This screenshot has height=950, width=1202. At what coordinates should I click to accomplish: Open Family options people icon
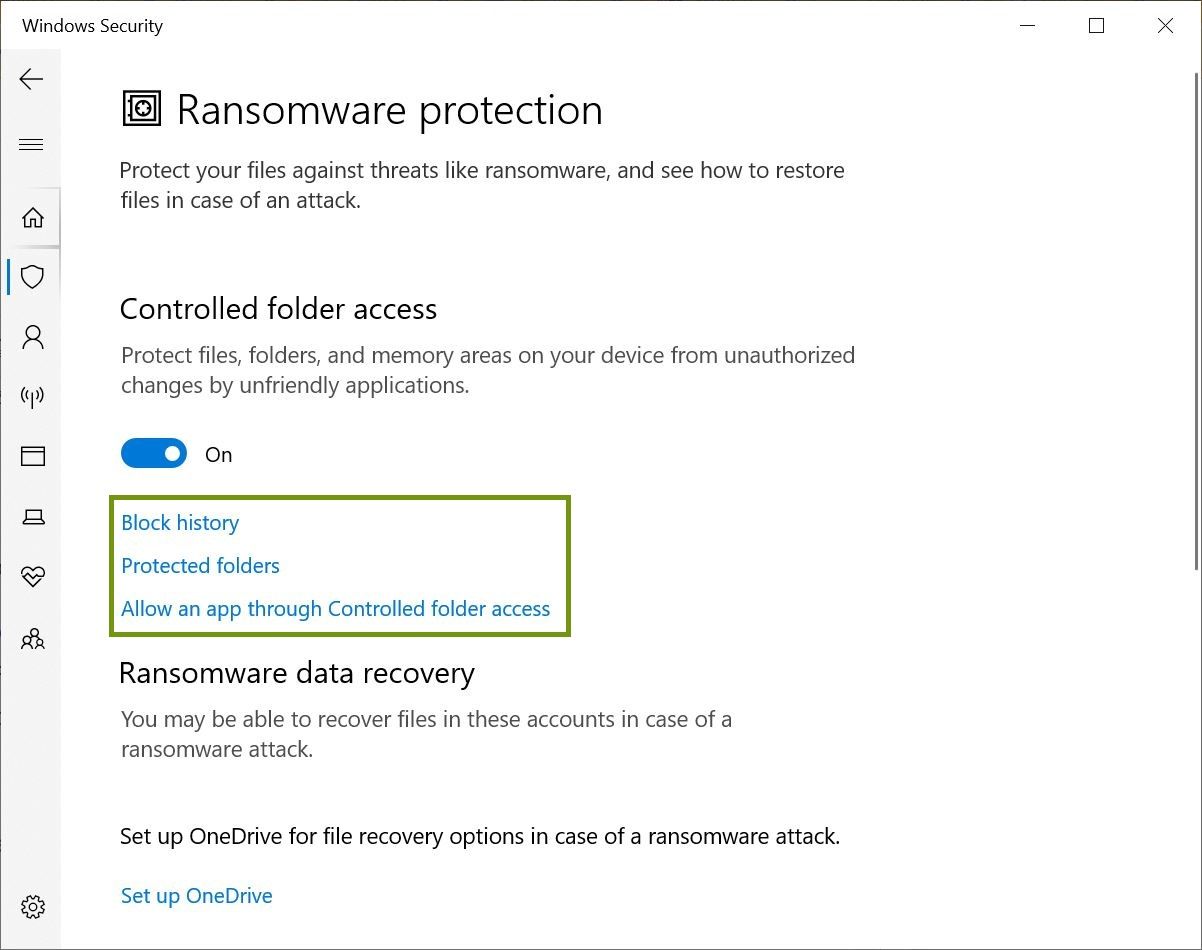[x=32, y=639]
